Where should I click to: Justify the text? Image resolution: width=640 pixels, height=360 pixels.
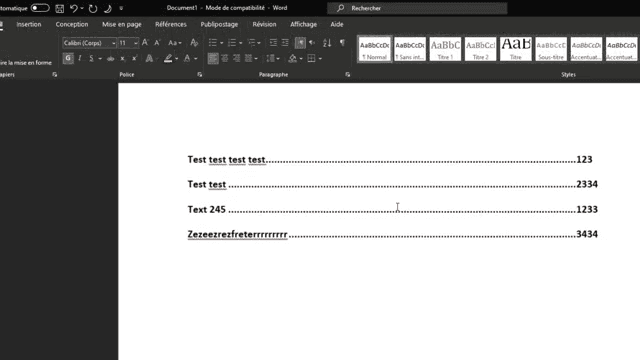click(248, 58)
